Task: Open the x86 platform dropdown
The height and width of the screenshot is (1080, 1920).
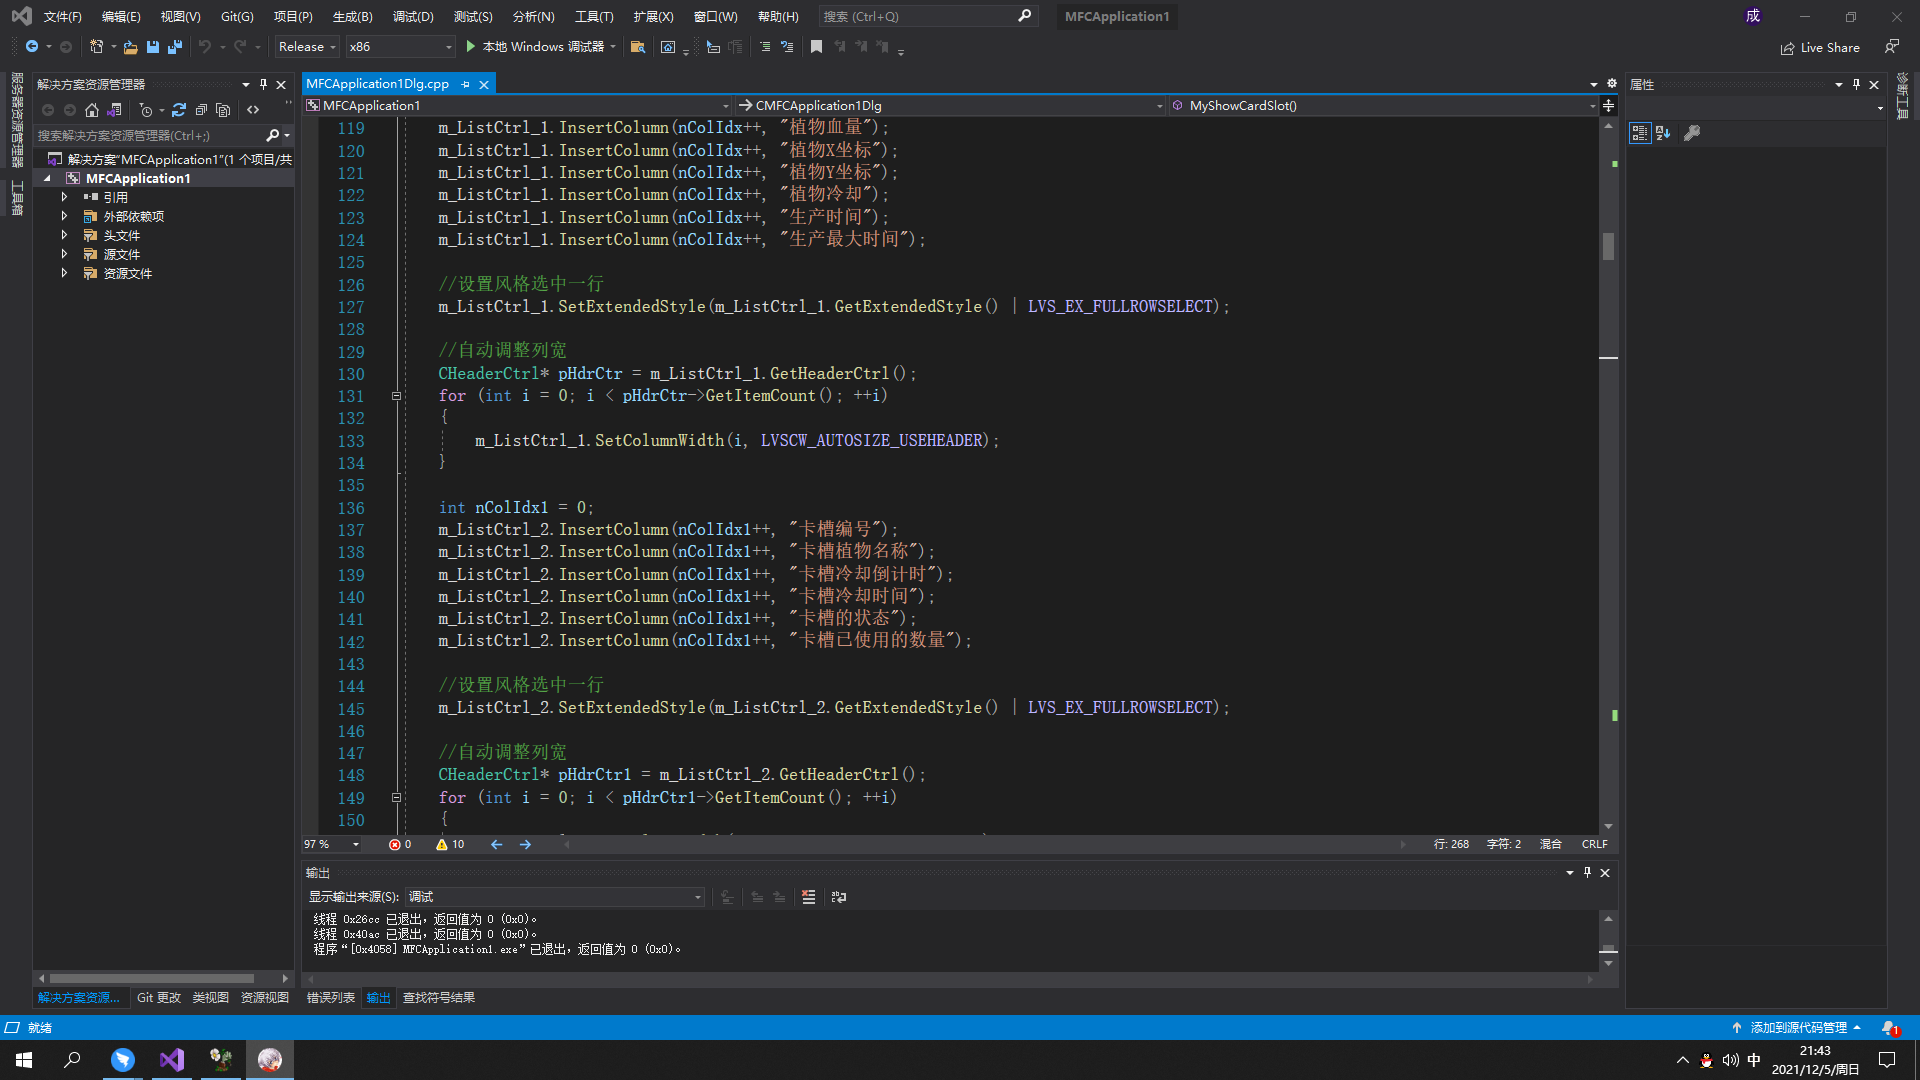Action: [400, 47]
